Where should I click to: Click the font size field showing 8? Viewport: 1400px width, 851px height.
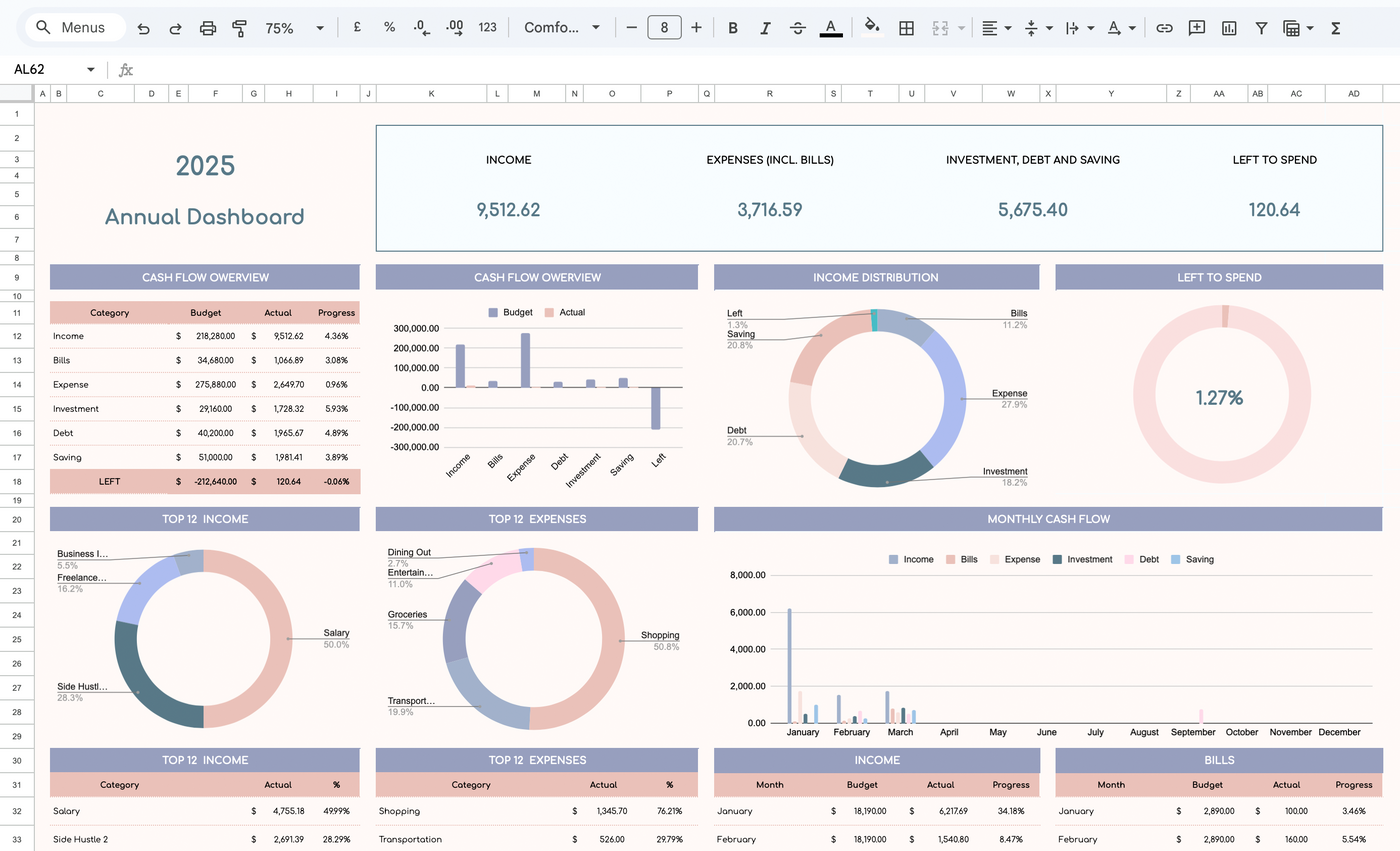[664, 28]
